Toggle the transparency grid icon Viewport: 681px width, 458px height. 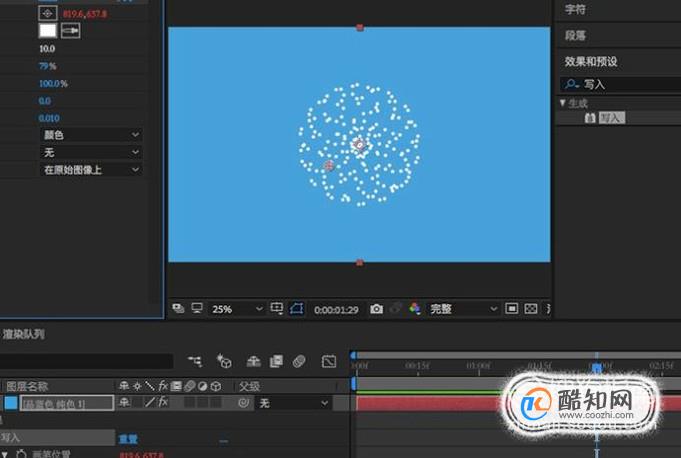click(x=531, y=309)
